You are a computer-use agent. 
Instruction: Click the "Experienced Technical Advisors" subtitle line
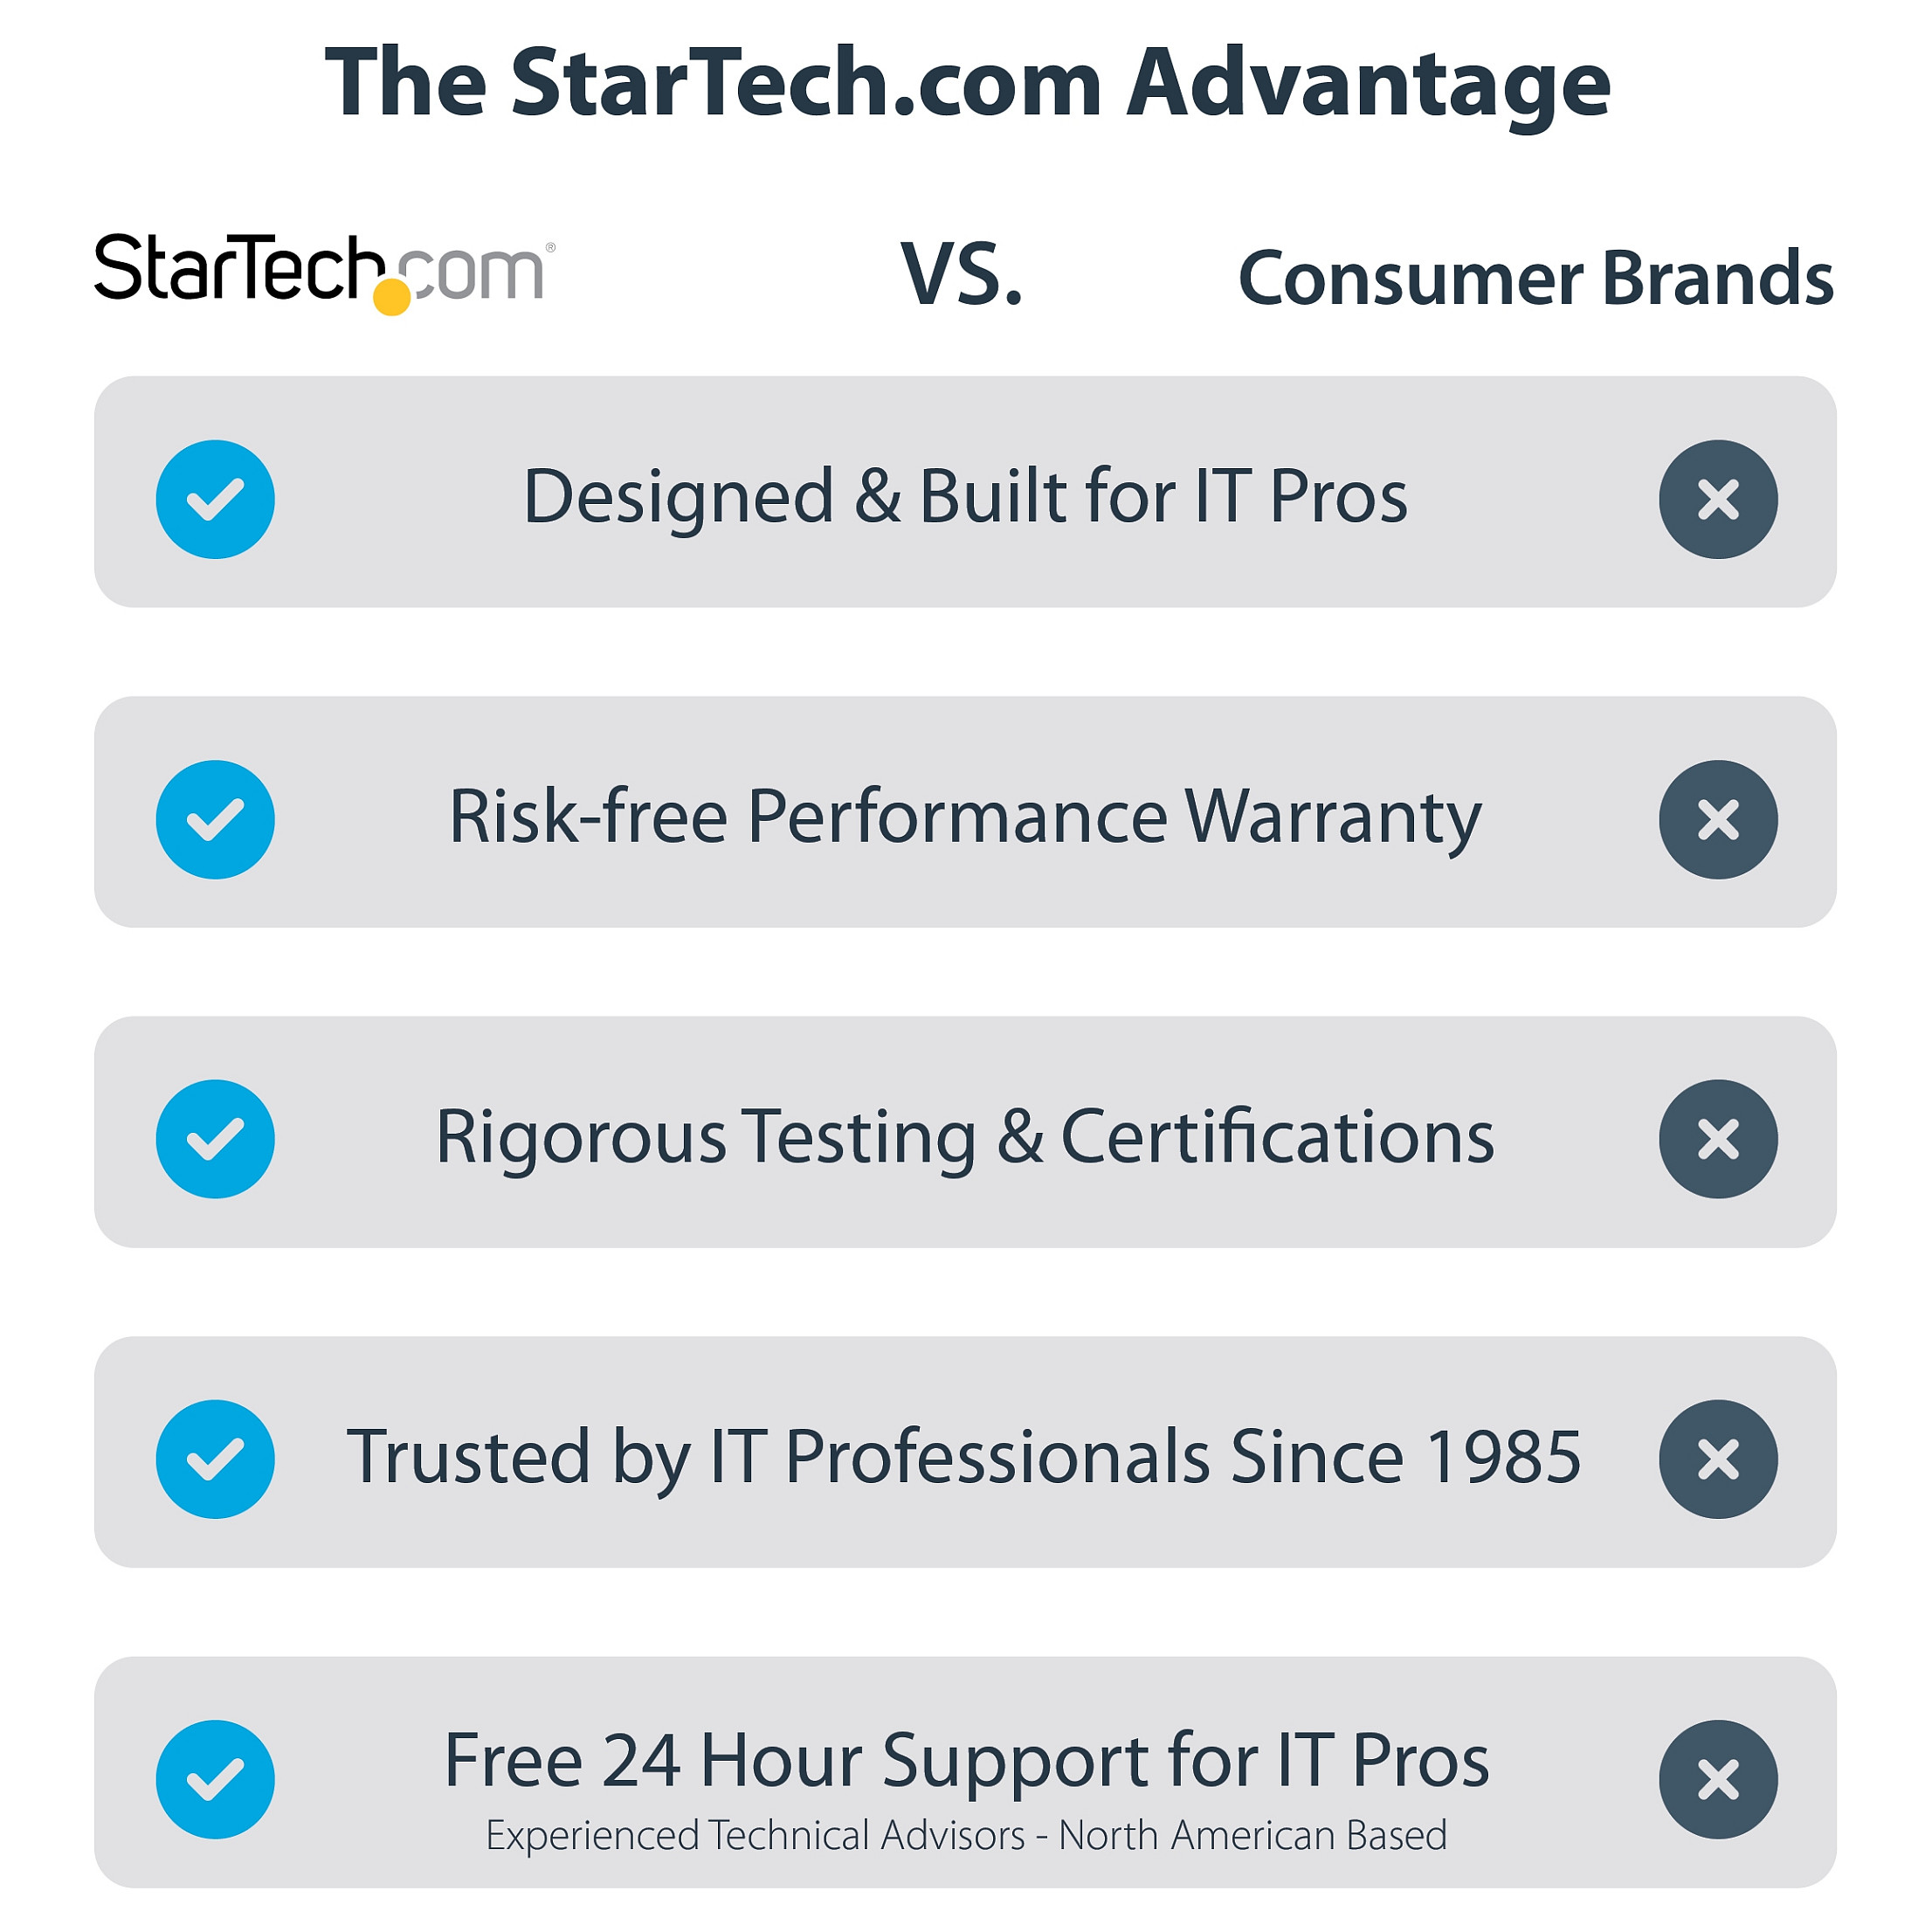966,1835
